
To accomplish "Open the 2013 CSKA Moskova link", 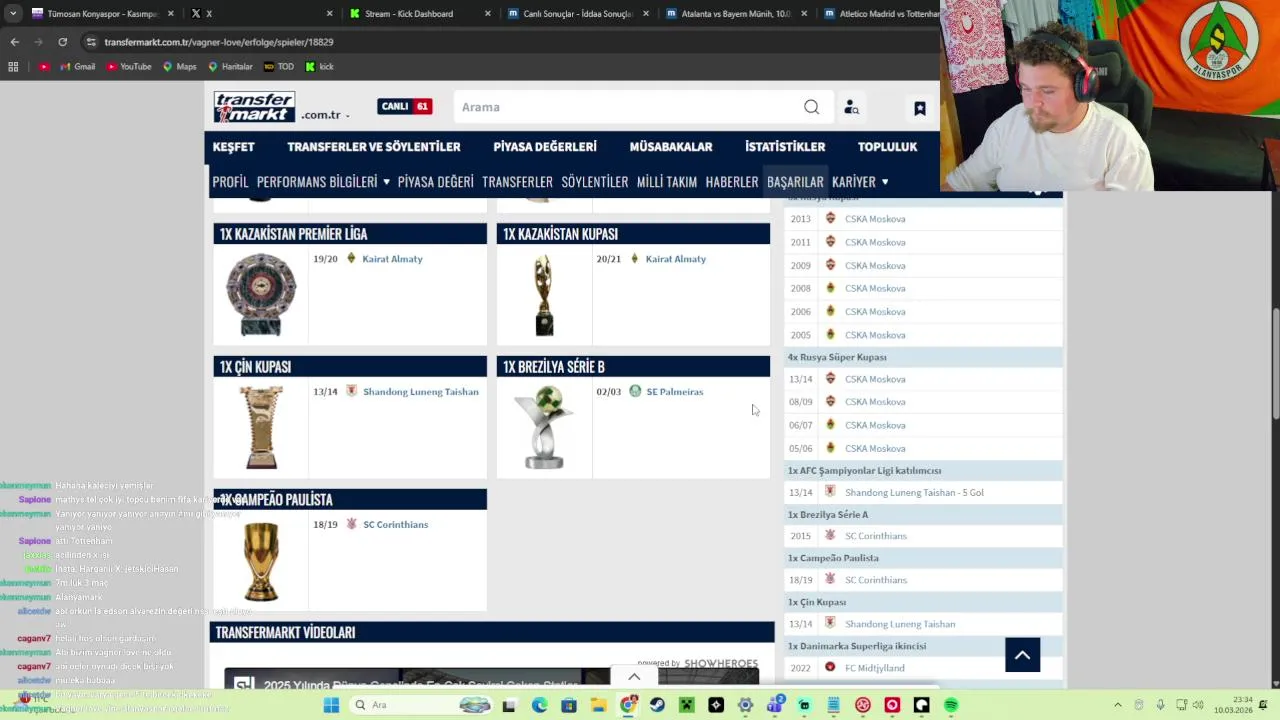I will 875,219.
